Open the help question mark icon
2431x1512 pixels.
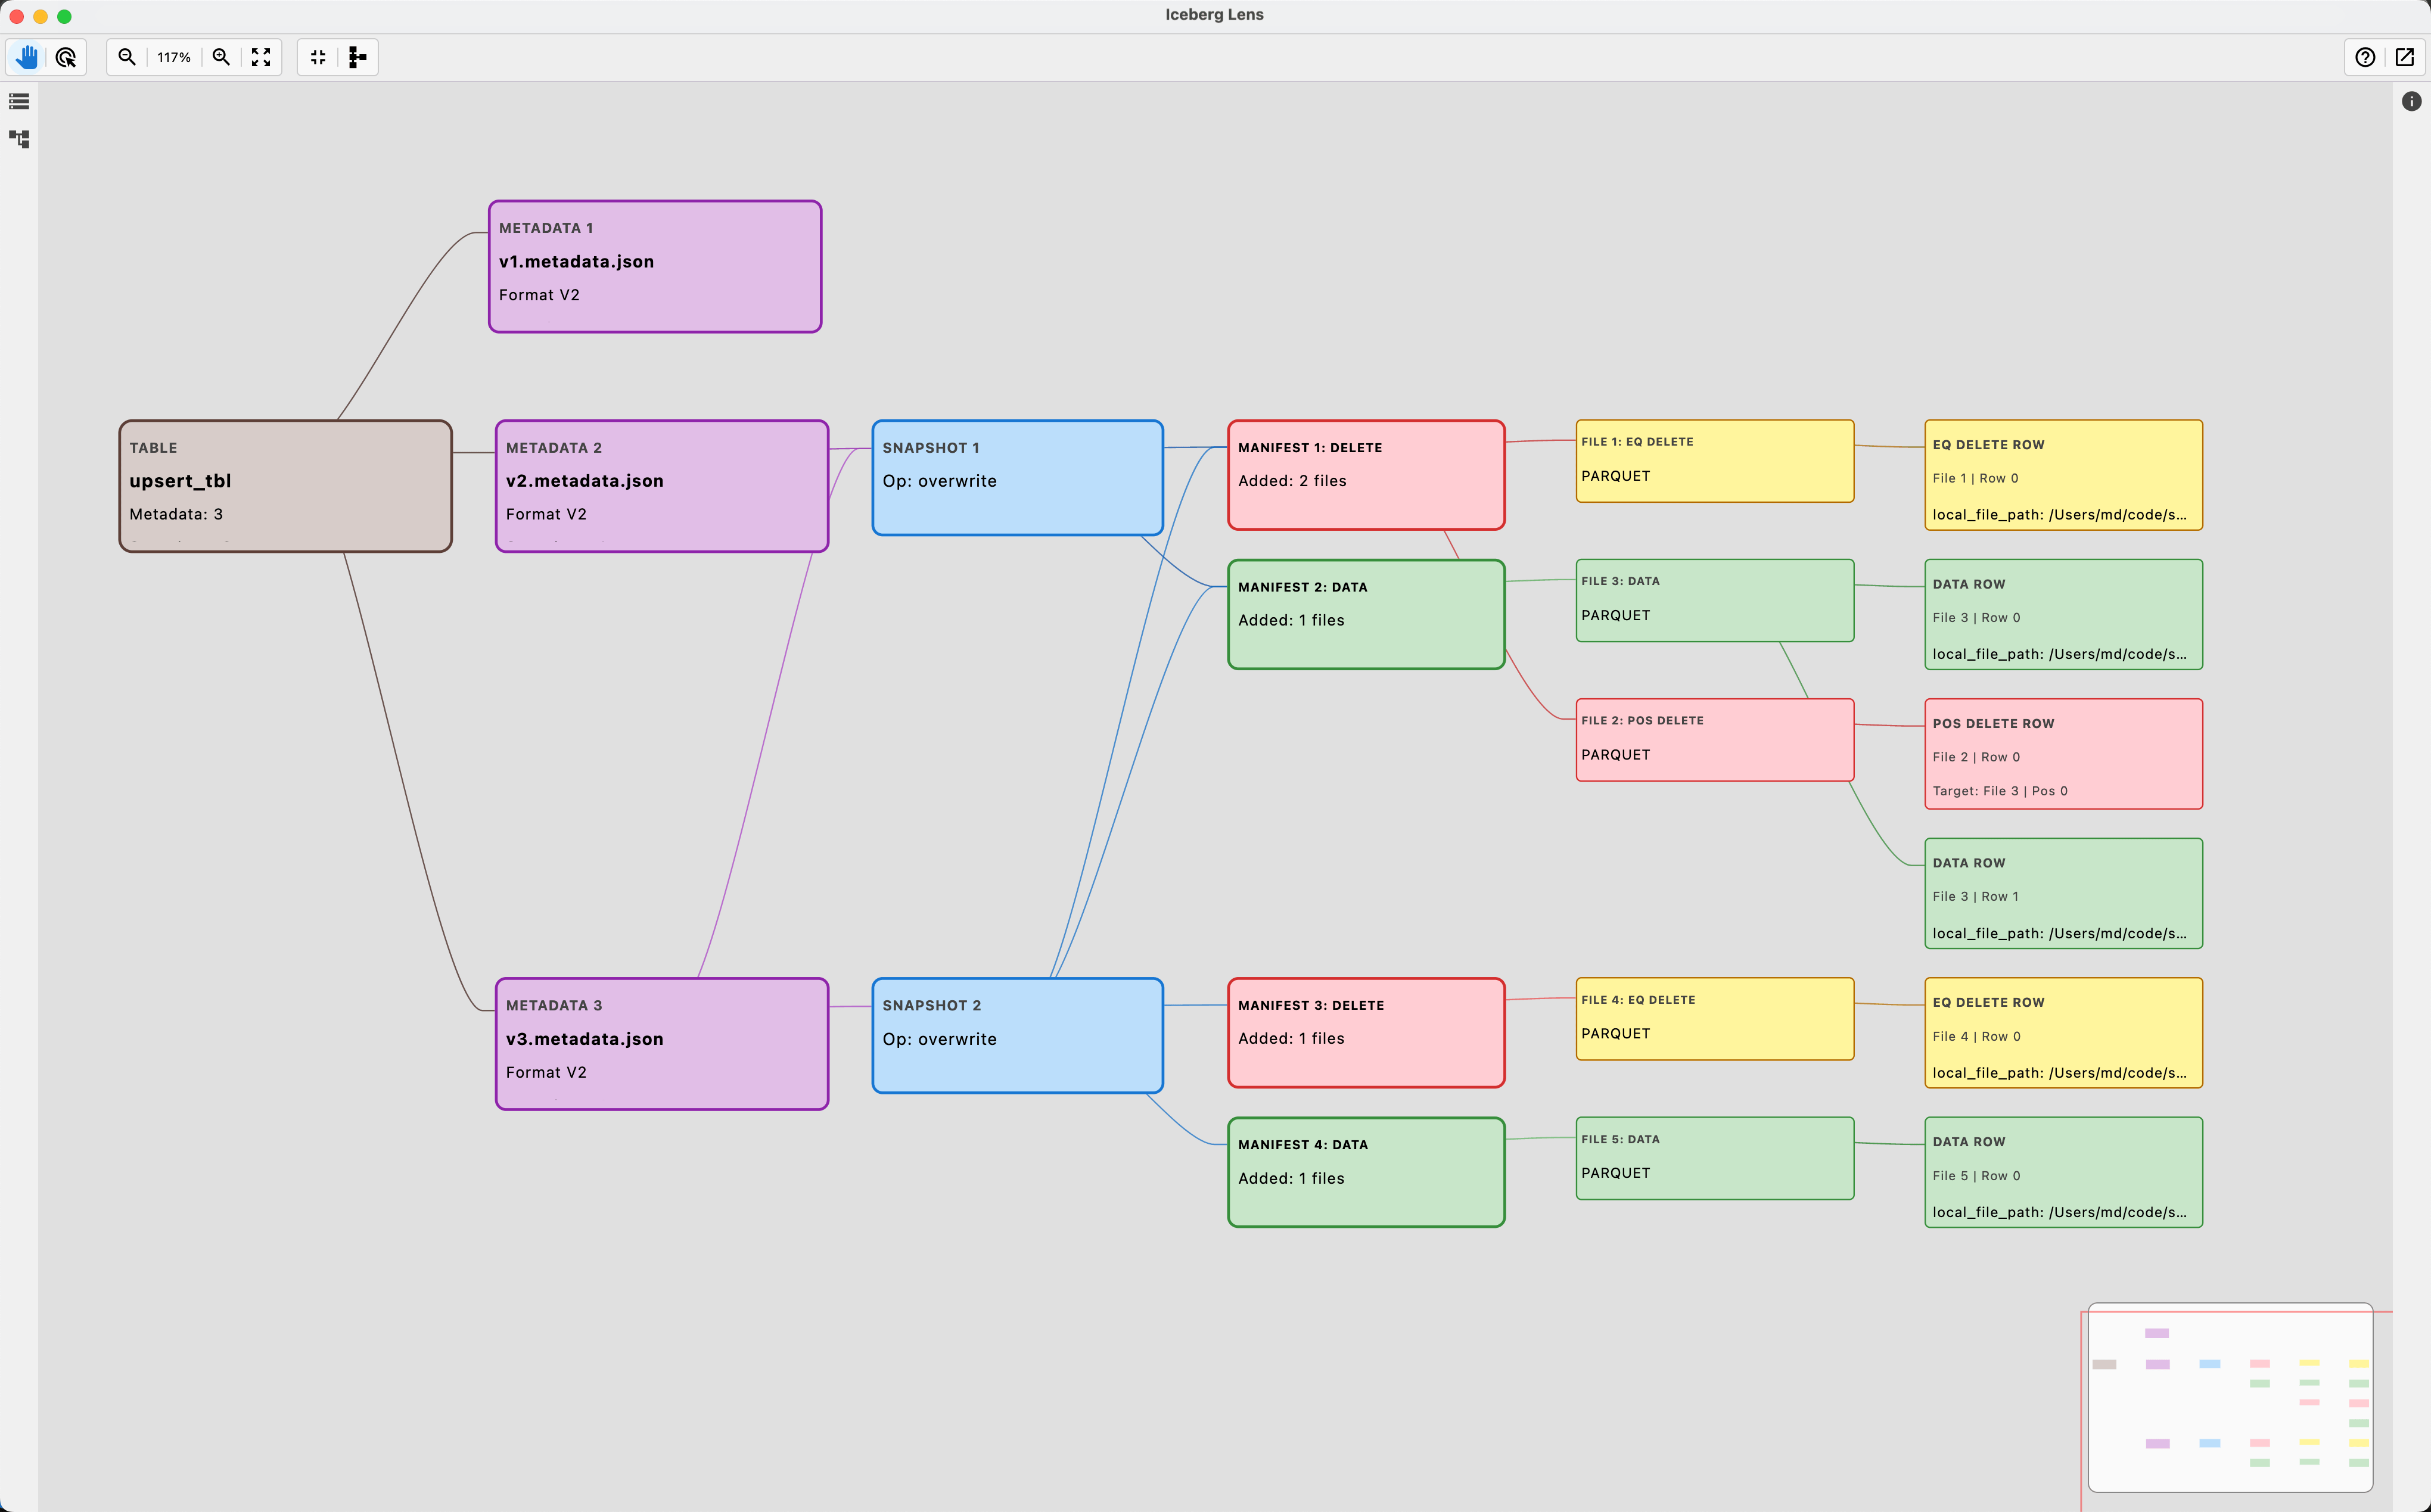pyautogui.click(x=2365, y=57)
